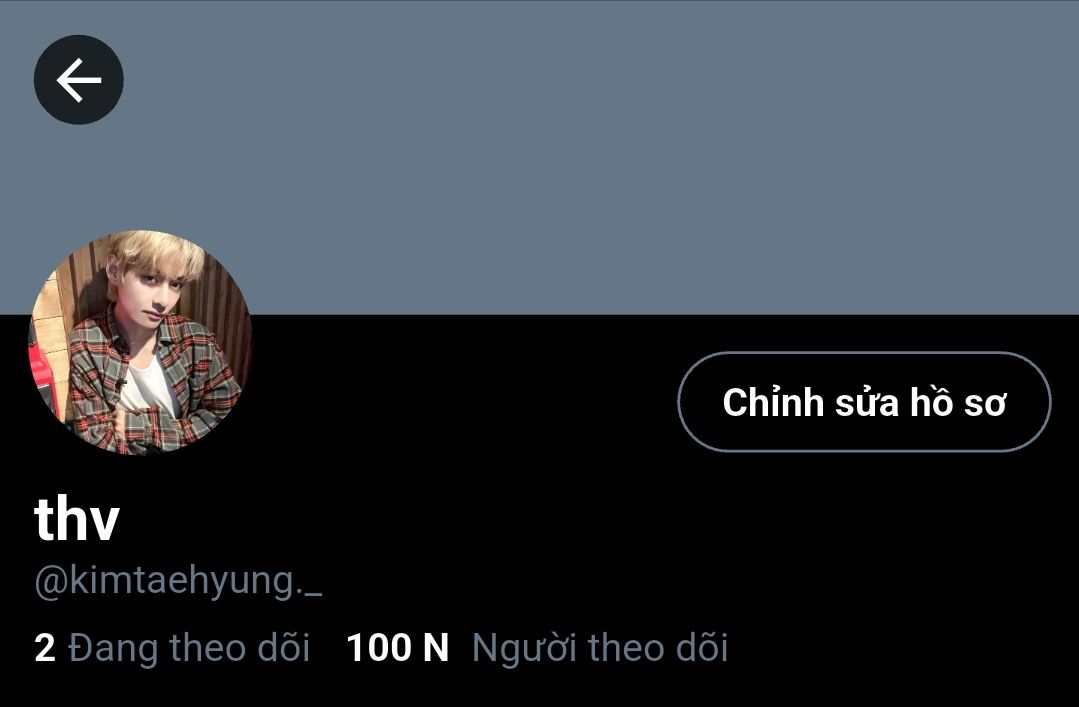Click the Chỉnh sửa hồ sơ button
The image size is (1079, 707).
(864, 402)
